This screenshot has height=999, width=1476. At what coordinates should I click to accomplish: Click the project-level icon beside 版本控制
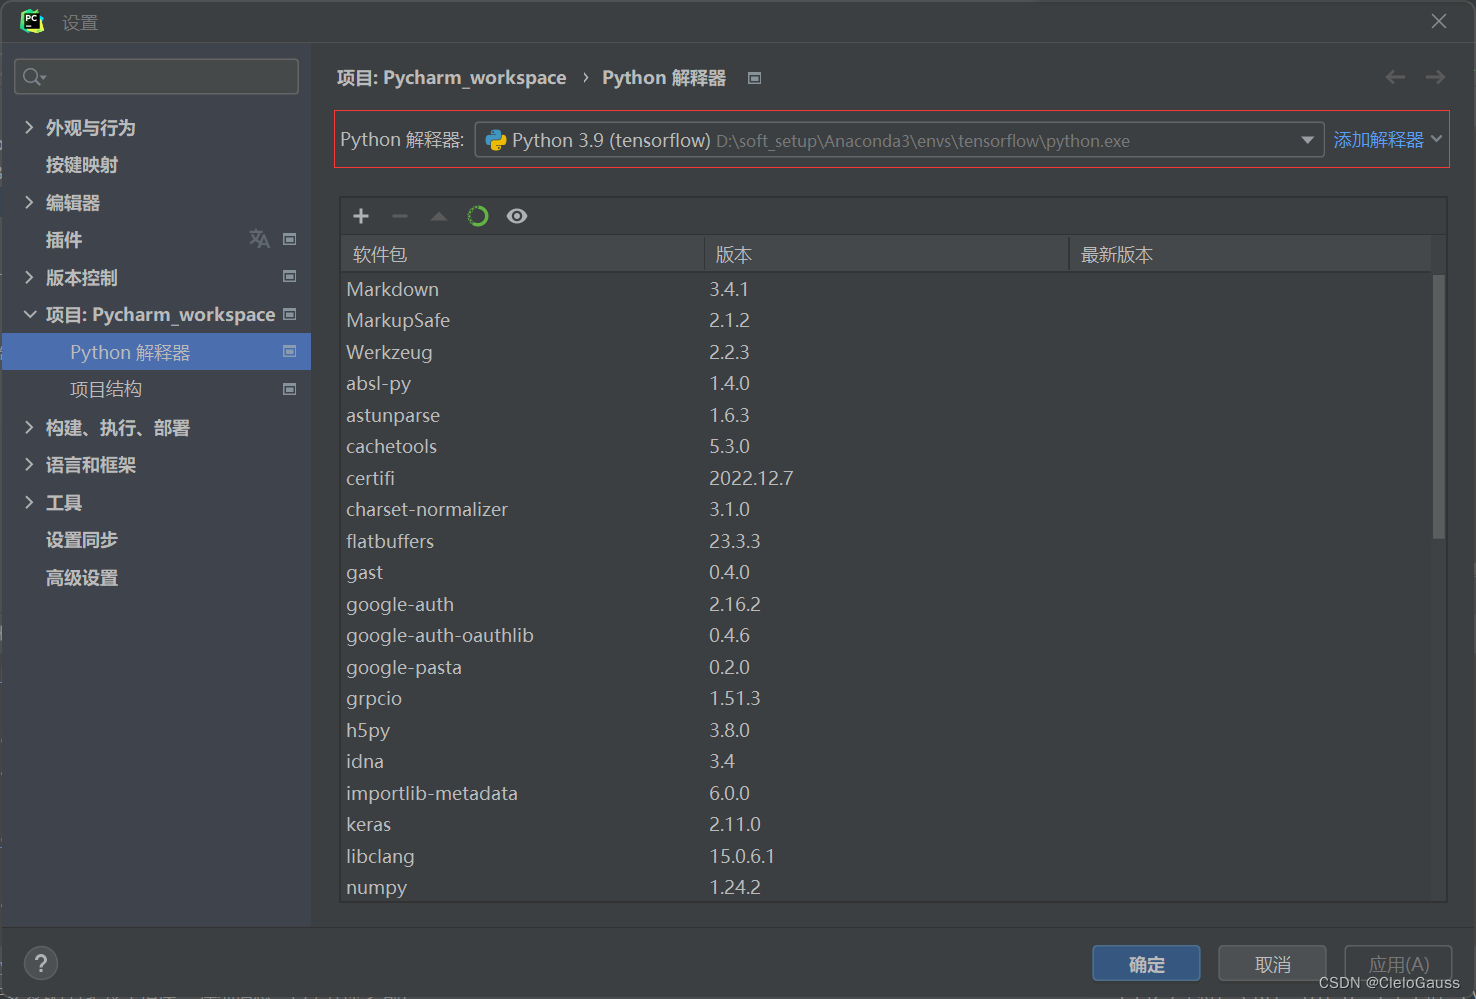point(290,276)
